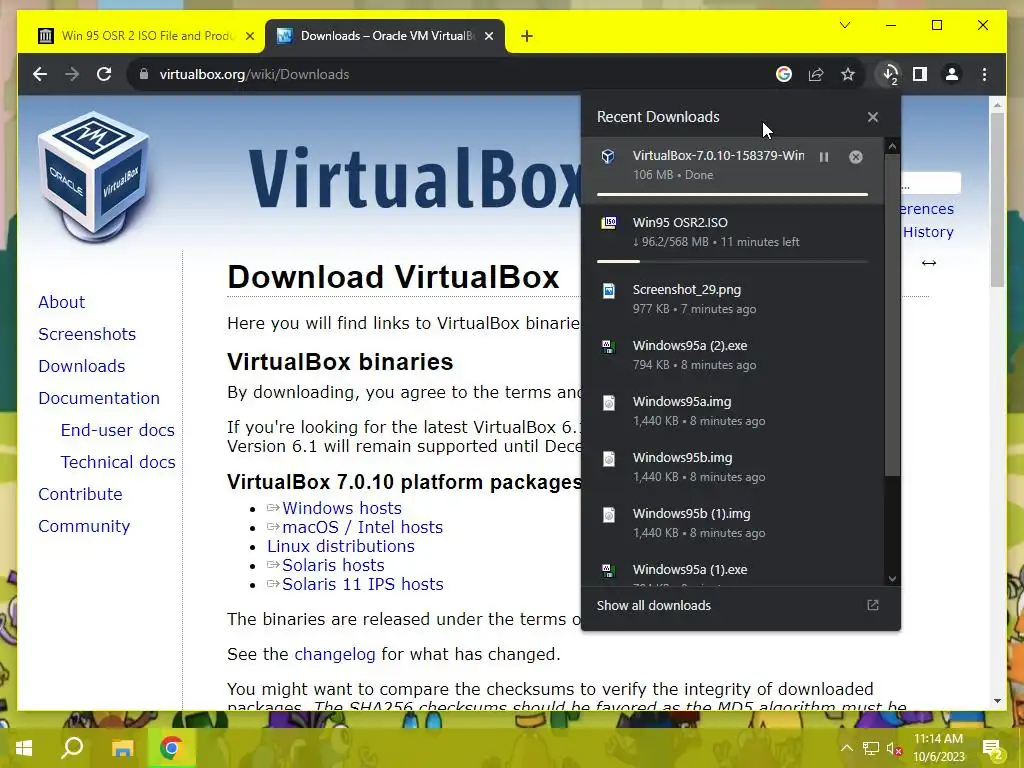Click the Windows95b.img file icon
Image resolution: width=1024 pixels, height=768 pixels.
609,458
